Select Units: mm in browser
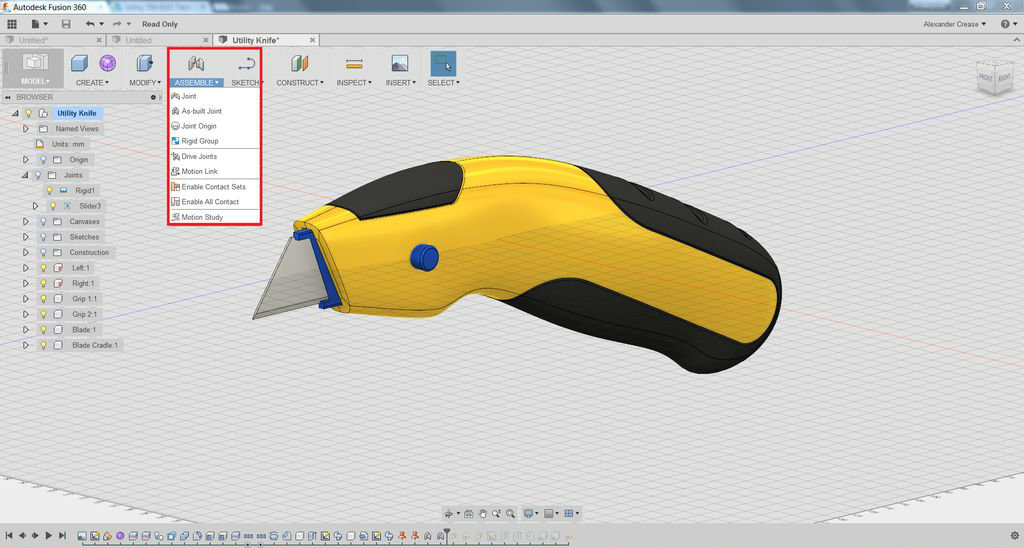Image resolution: width=1024 pixels, height=548 pixels. pos(68,144)
